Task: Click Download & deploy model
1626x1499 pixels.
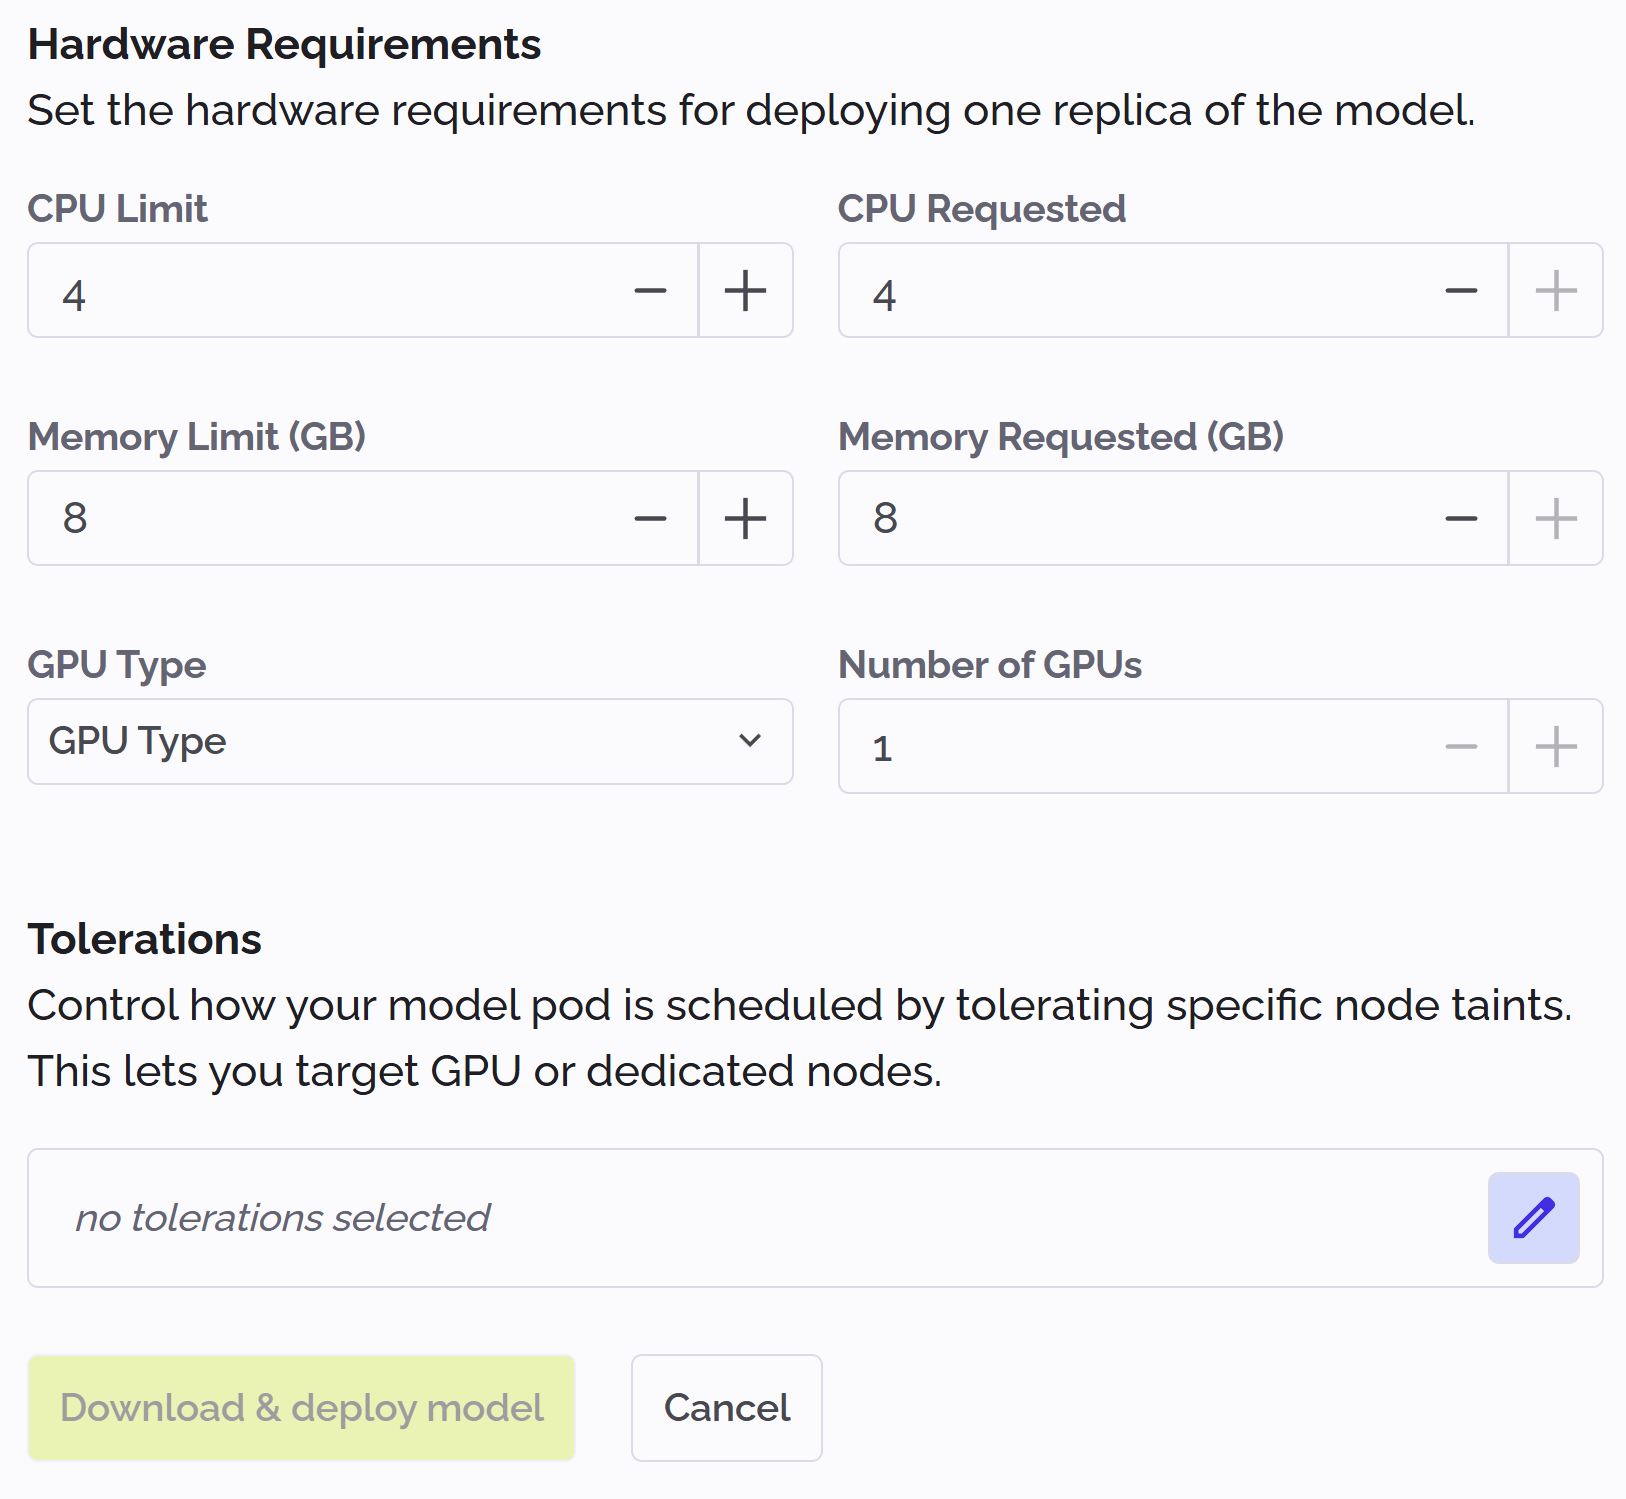Action: point(301,1407)
